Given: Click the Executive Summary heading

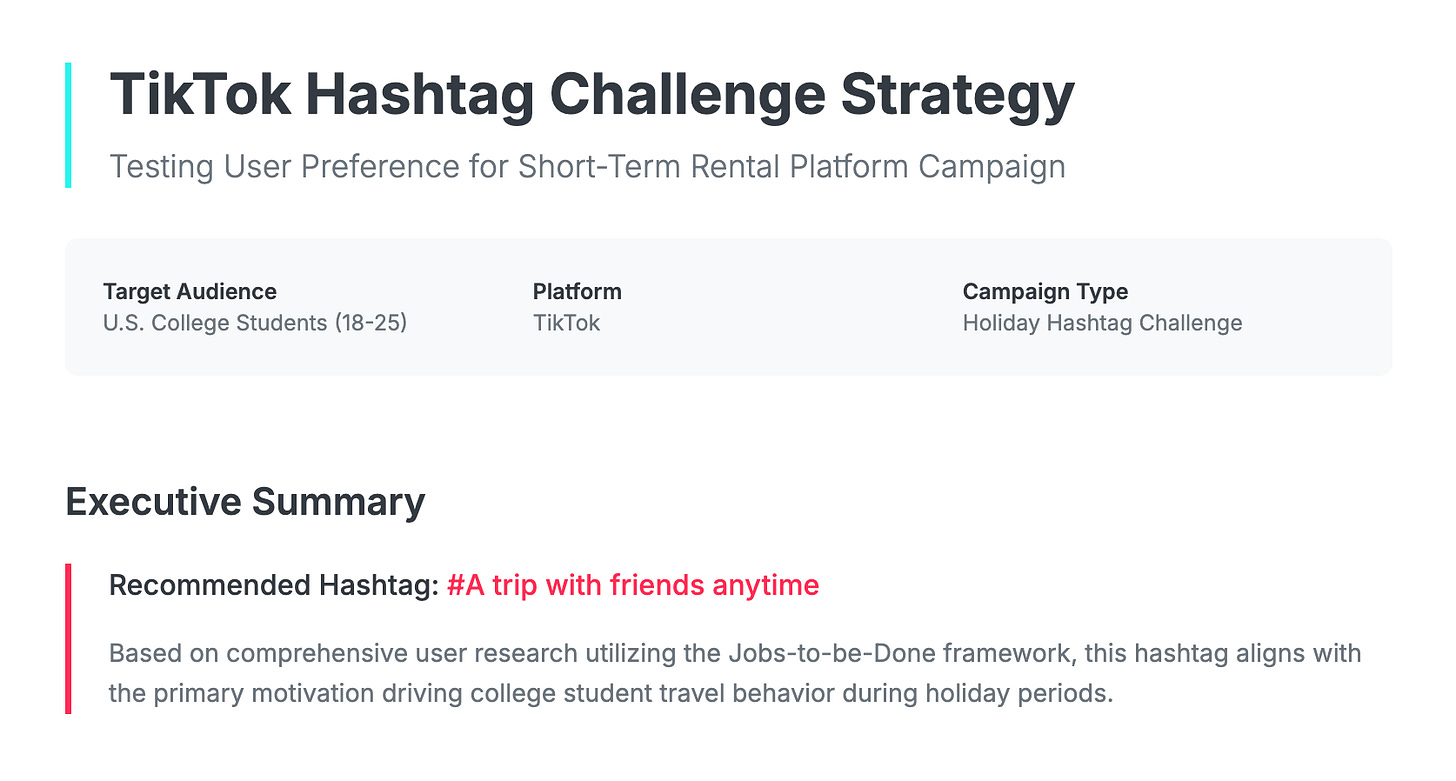Looking at the screenshot, I should (245, 502).
